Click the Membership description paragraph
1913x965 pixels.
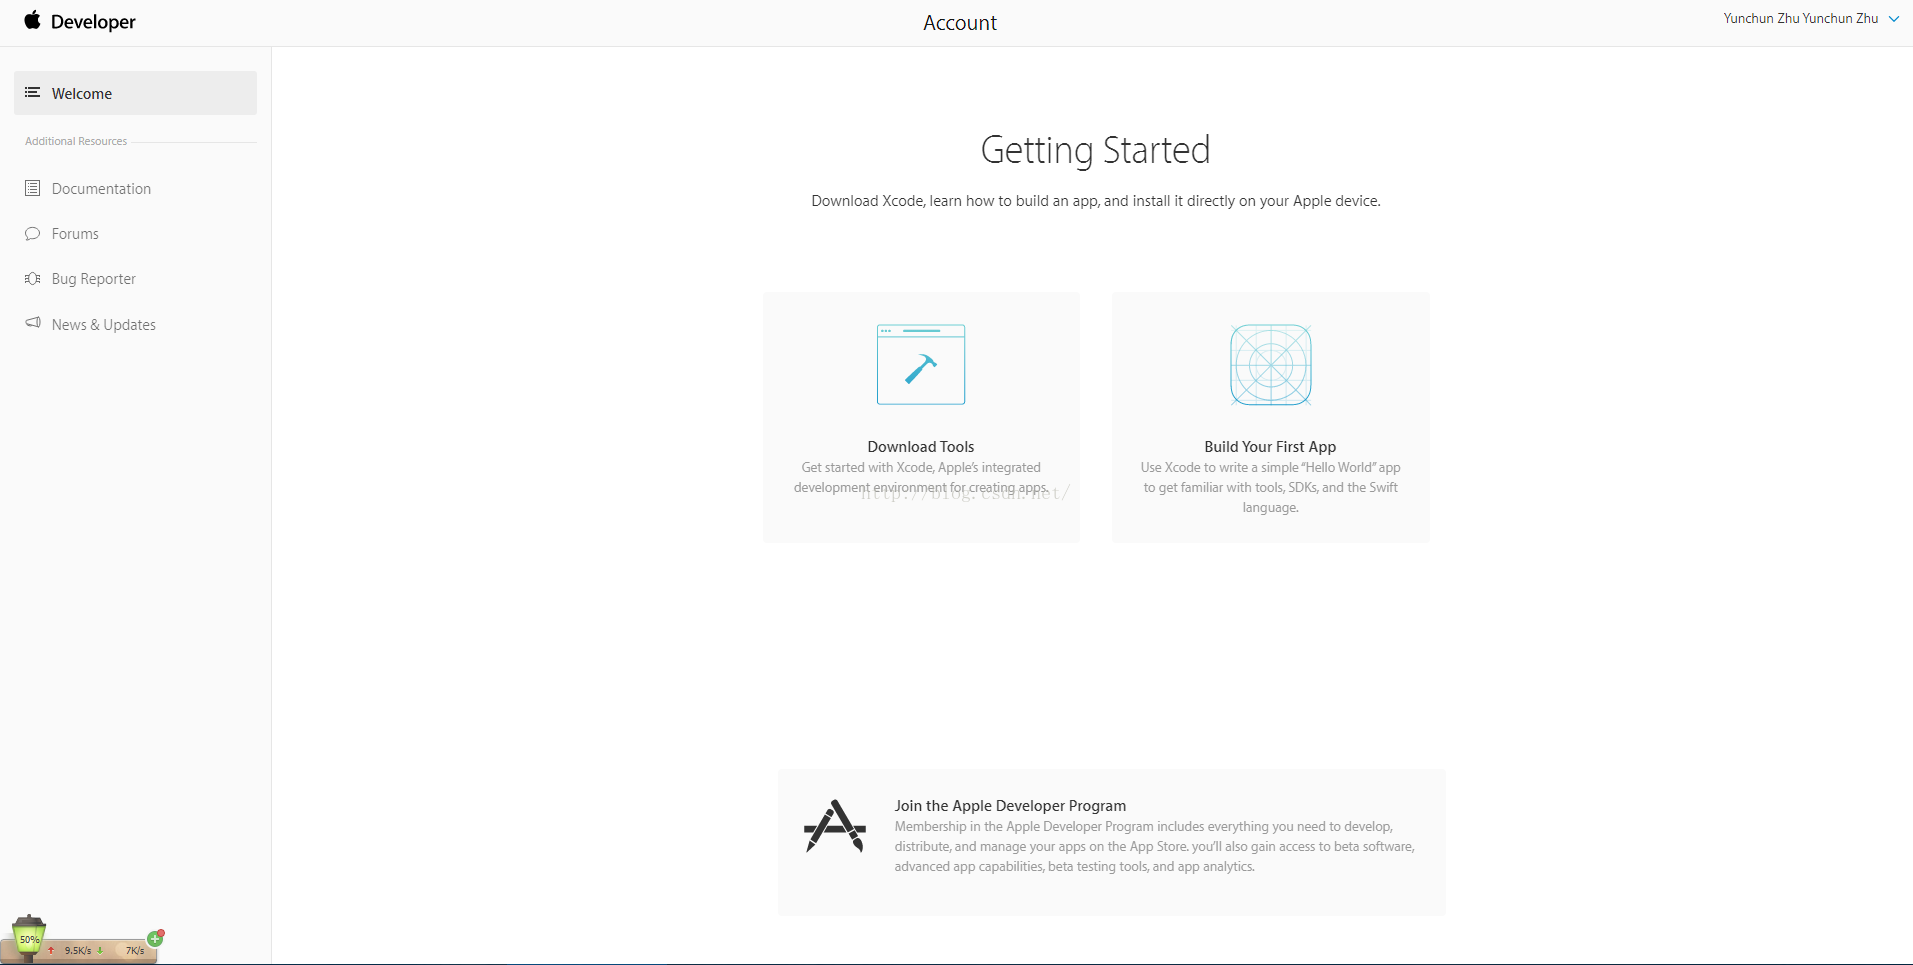[x=1155, y=847]
